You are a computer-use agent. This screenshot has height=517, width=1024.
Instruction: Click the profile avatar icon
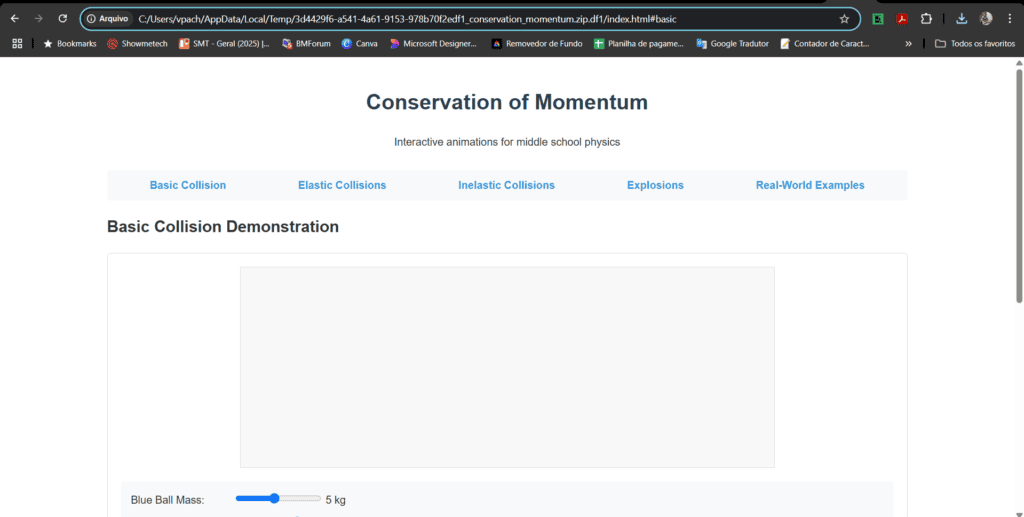986,18
